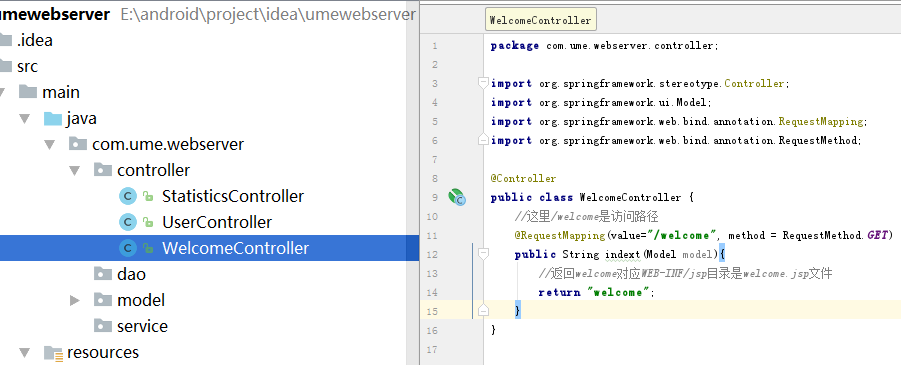Click the java source folder icon
Screen dimensions: 901x365
pos(53,118)
